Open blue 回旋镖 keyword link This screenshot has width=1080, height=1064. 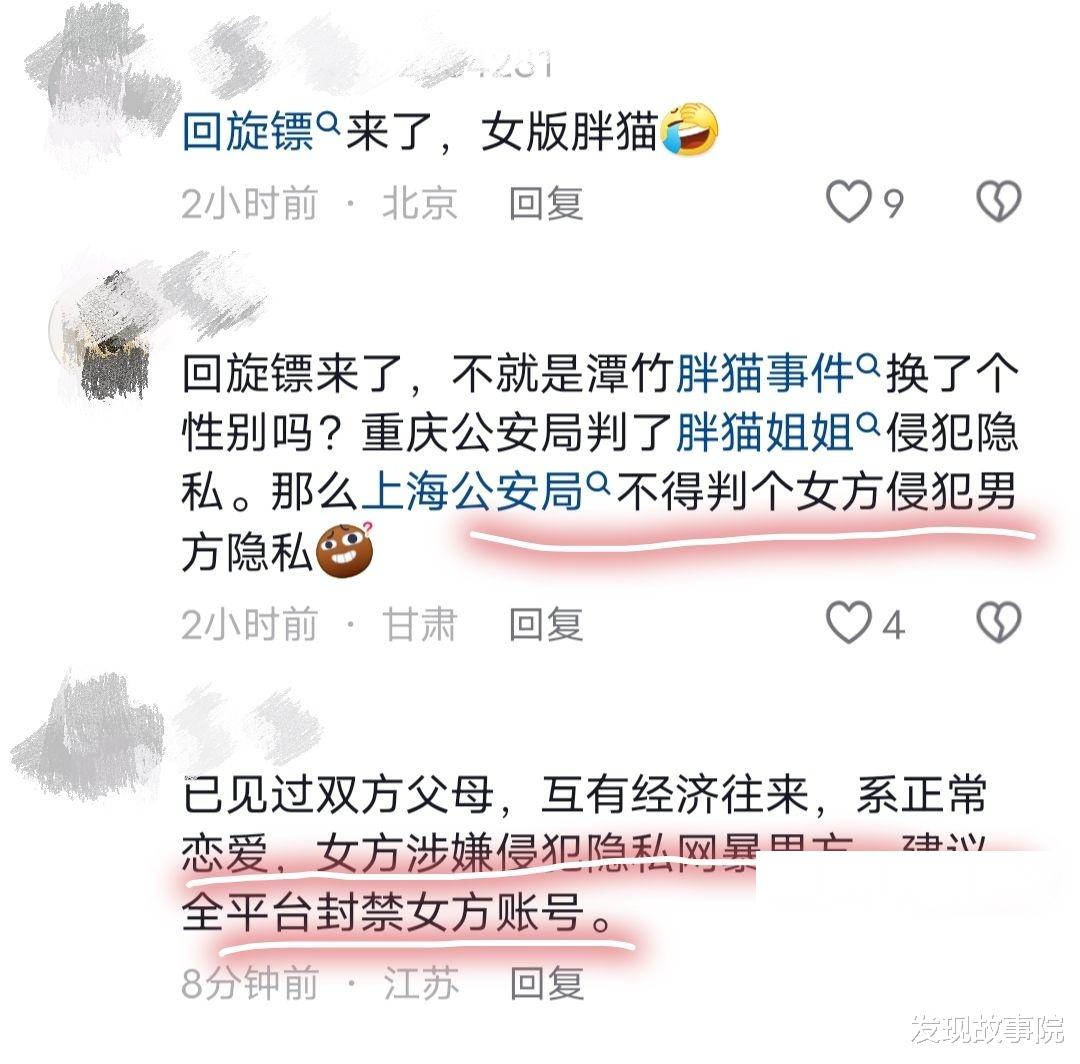(248, 131)
